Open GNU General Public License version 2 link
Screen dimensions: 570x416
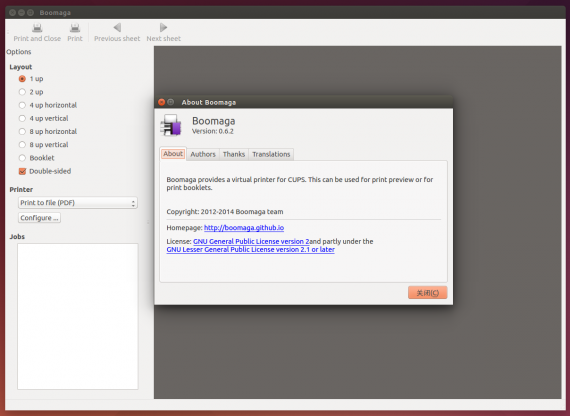pos(251,241)
